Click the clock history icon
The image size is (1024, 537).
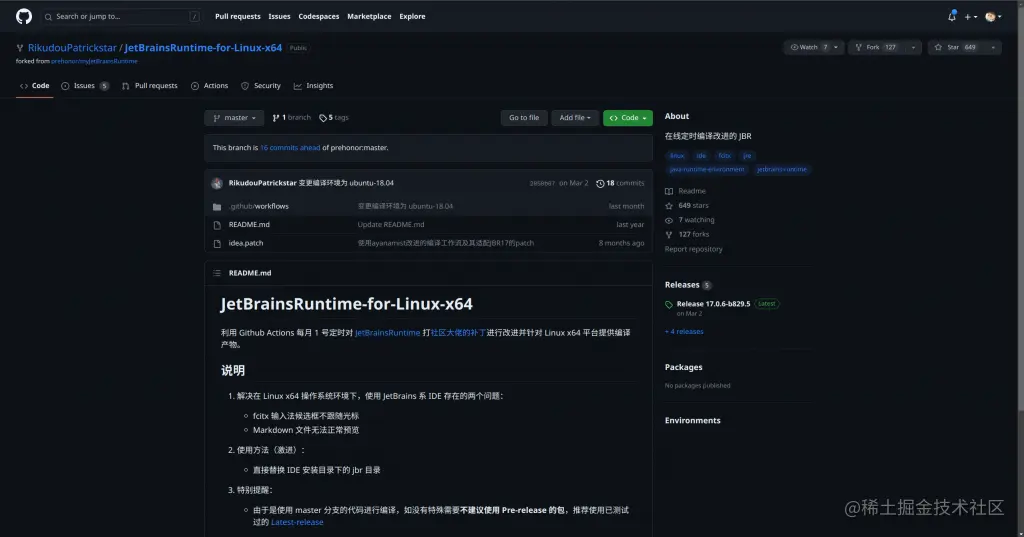click(600, 184)
